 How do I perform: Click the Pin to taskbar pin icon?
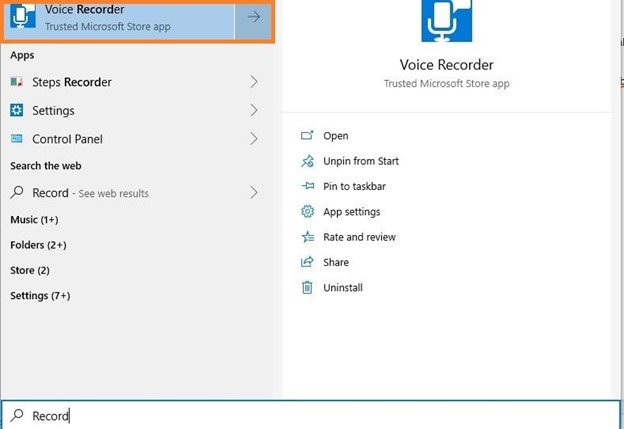tap(308, 186)
